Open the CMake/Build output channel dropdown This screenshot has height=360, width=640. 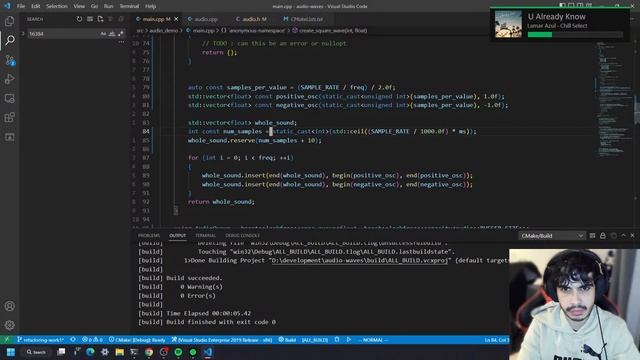551,236
